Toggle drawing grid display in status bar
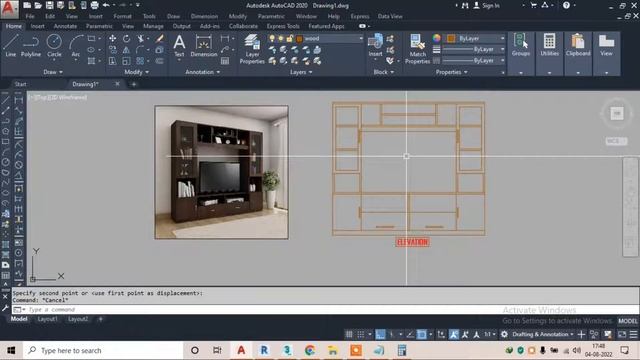Viewport: 640px width, 360px height. pos(349,334)
